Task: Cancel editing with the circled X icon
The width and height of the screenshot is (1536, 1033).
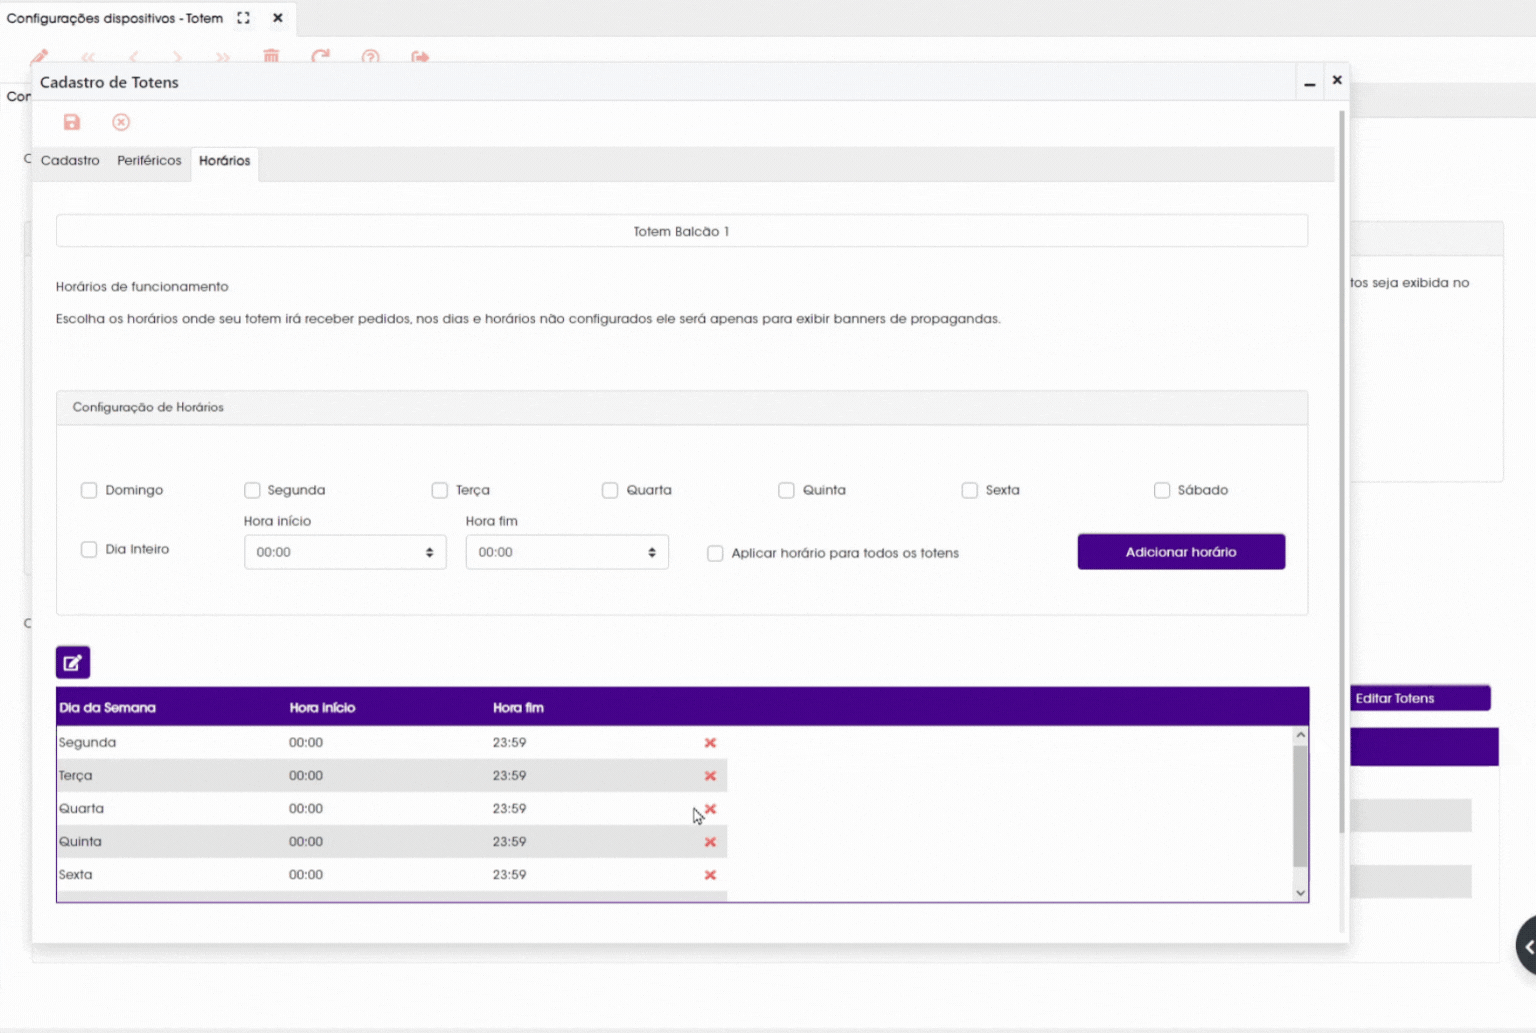Action: 121,122
